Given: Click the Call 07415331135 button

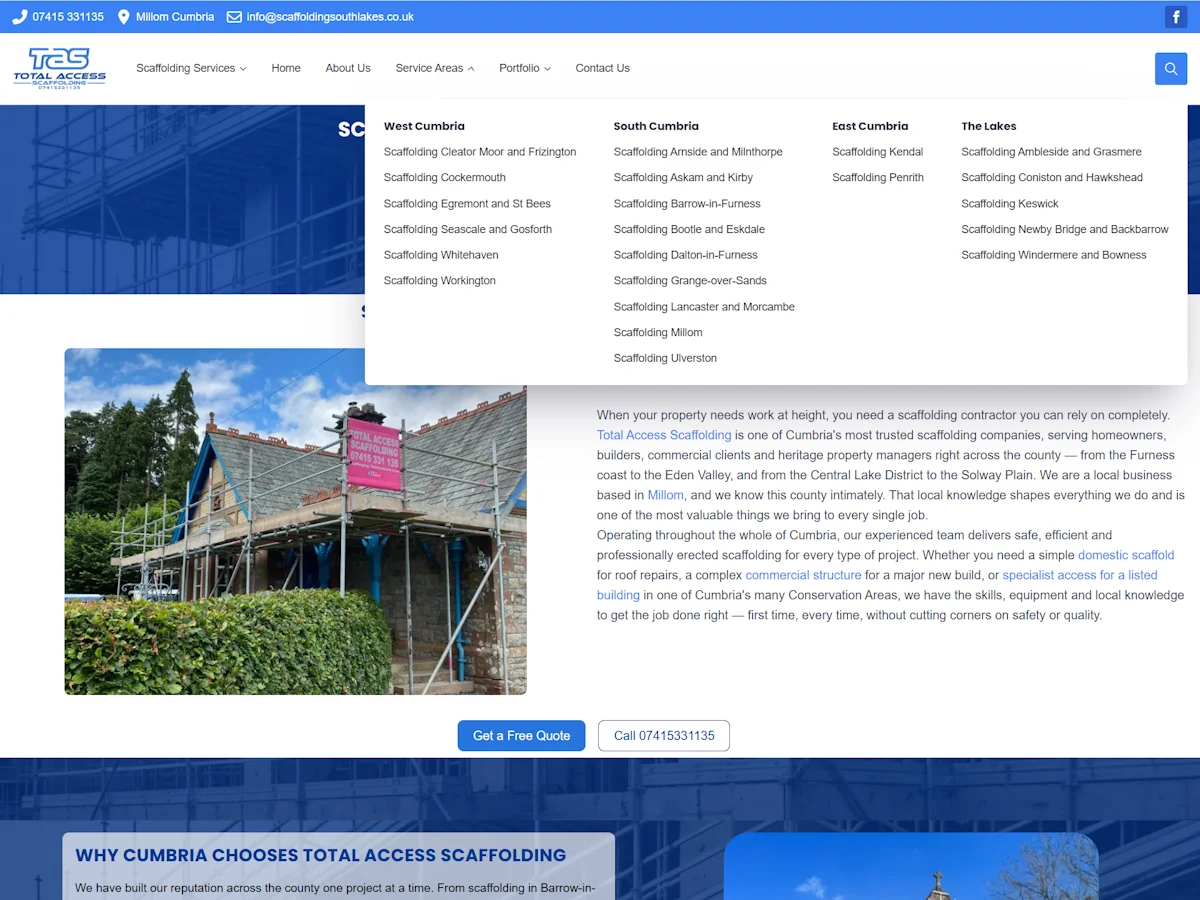Looking at the screenshot, I should (664, 736).
